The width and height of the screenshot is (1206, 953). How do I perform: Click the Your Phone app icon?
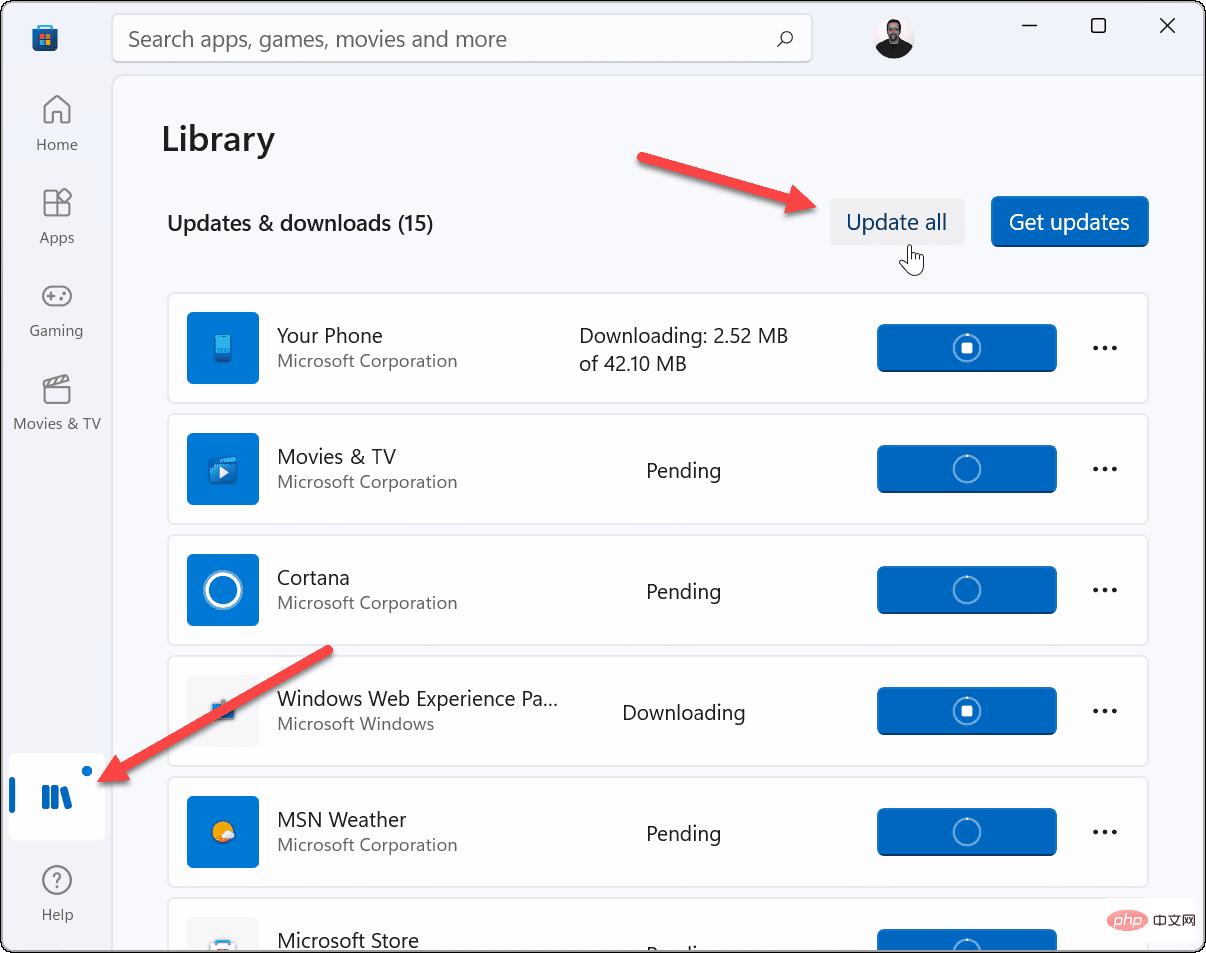(x=223, y=348)
